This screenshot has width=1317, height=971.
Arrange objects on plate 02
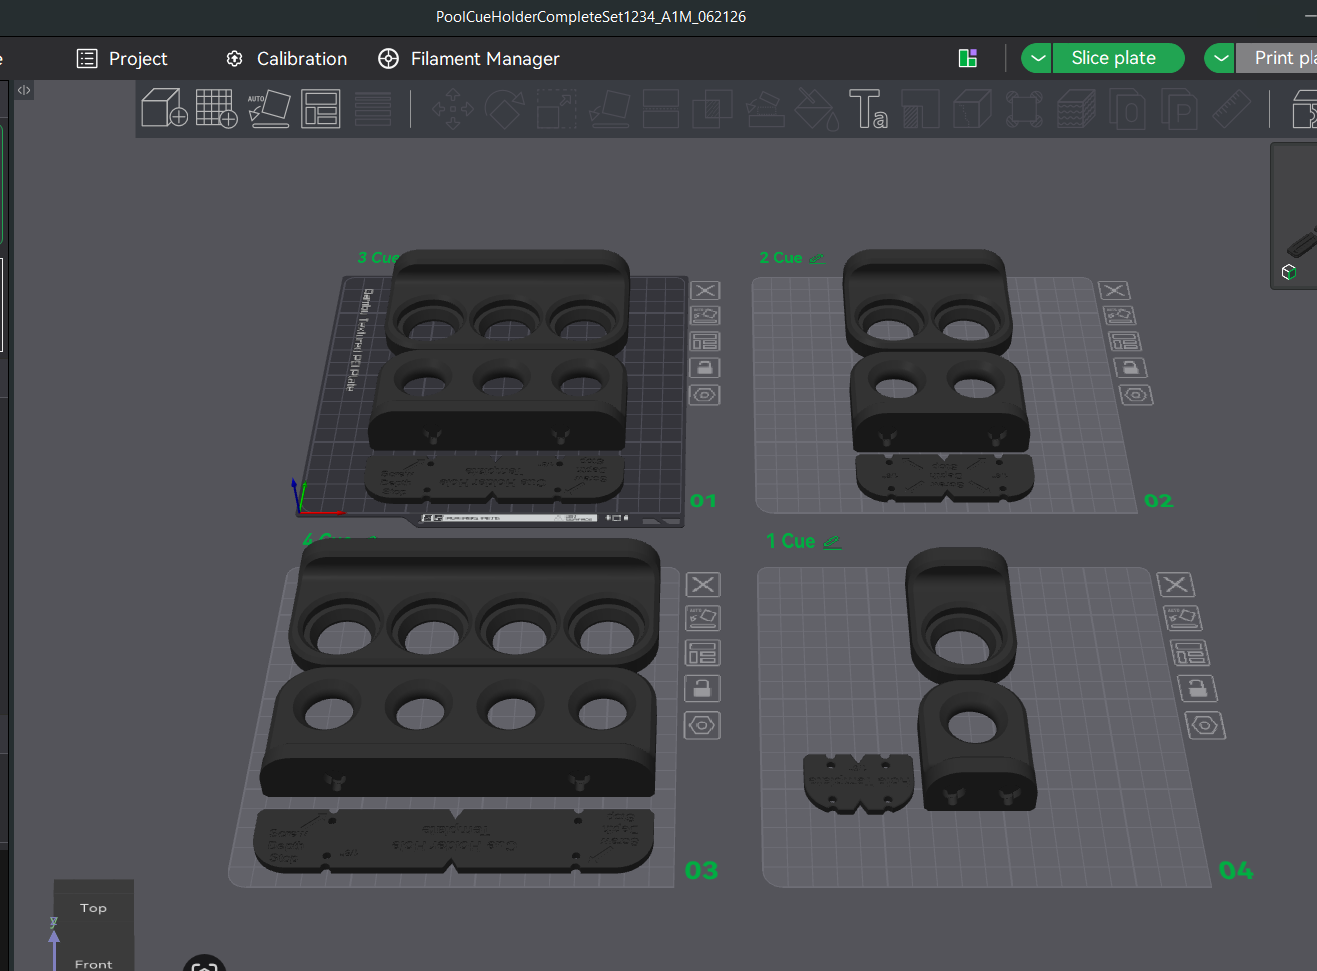point(1125,341)
